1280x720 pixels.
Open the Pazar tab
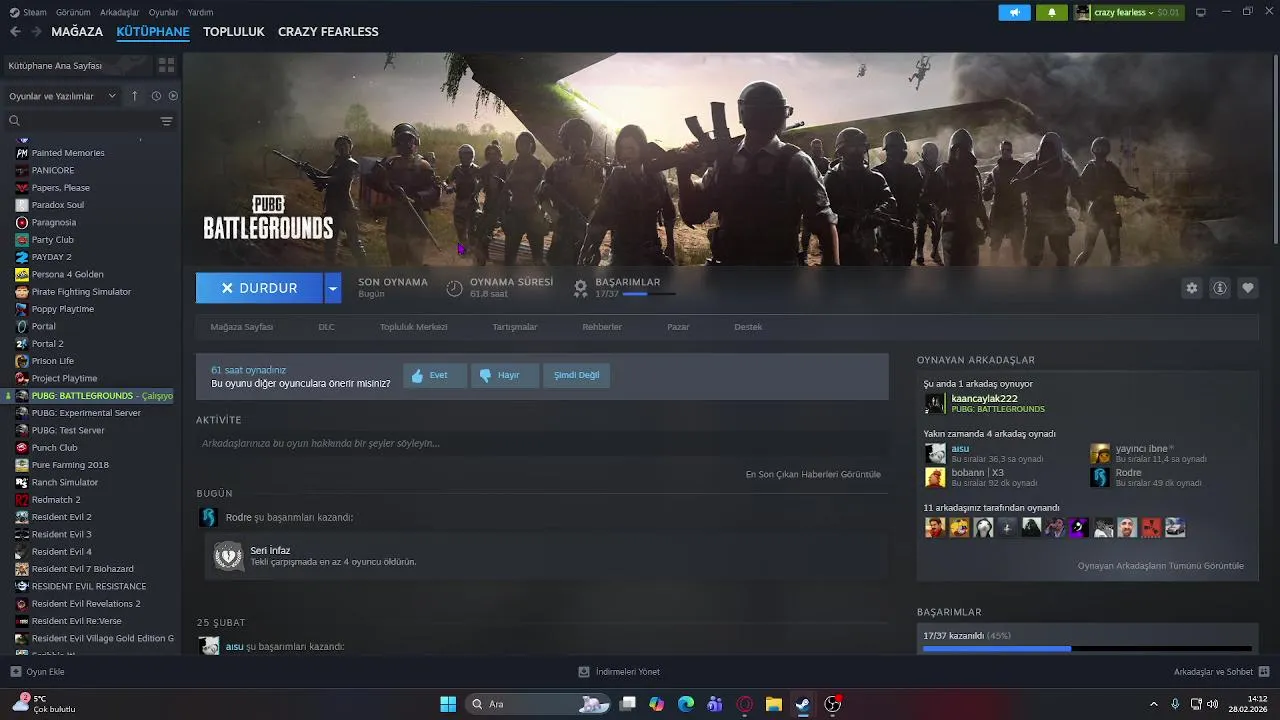click(678, 327)
